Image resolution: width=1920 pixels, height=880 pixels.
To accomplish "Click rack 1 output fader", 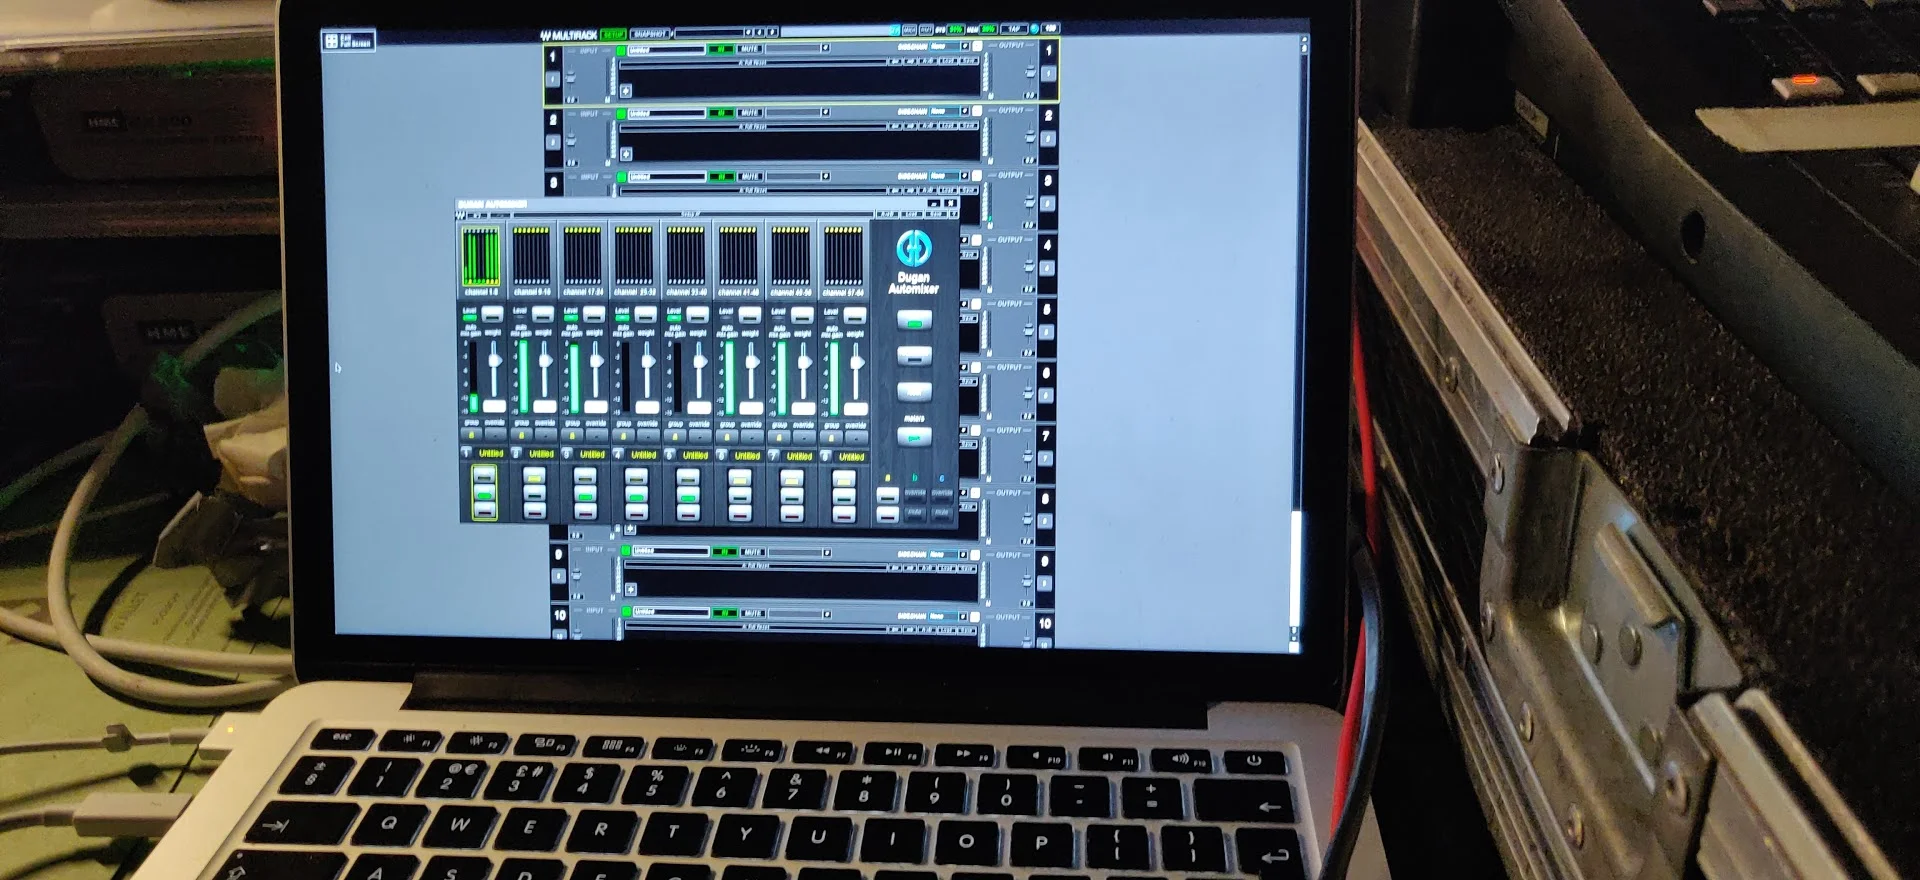I will 1030,71.
